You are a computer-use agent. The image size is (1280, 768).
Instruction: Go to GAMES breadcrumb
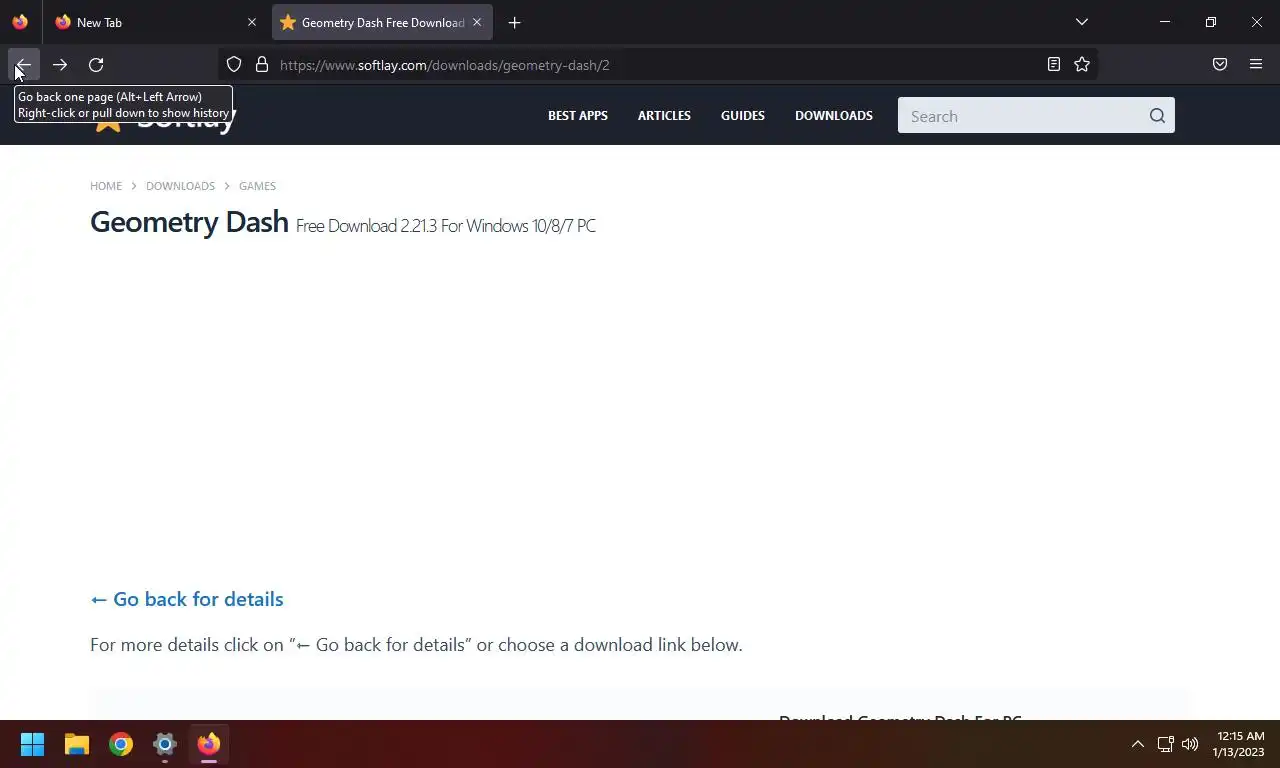coord(257,186)
